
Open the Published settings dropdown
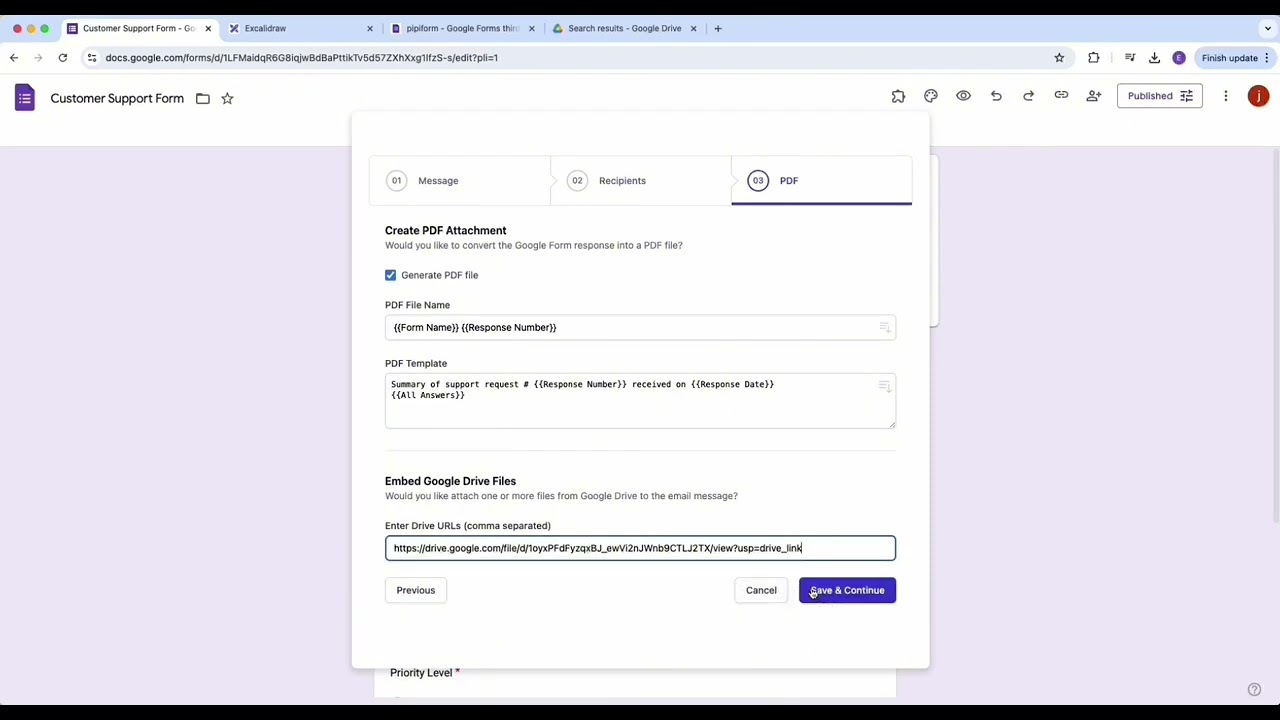(x=1159, y=96)
